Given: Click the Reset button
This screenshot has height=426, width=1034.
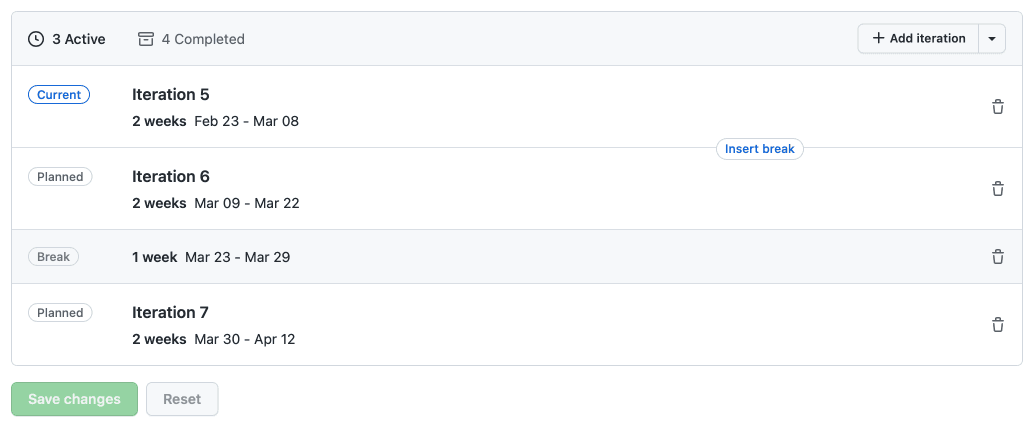Looking at the screenshot, I should 182,399.
